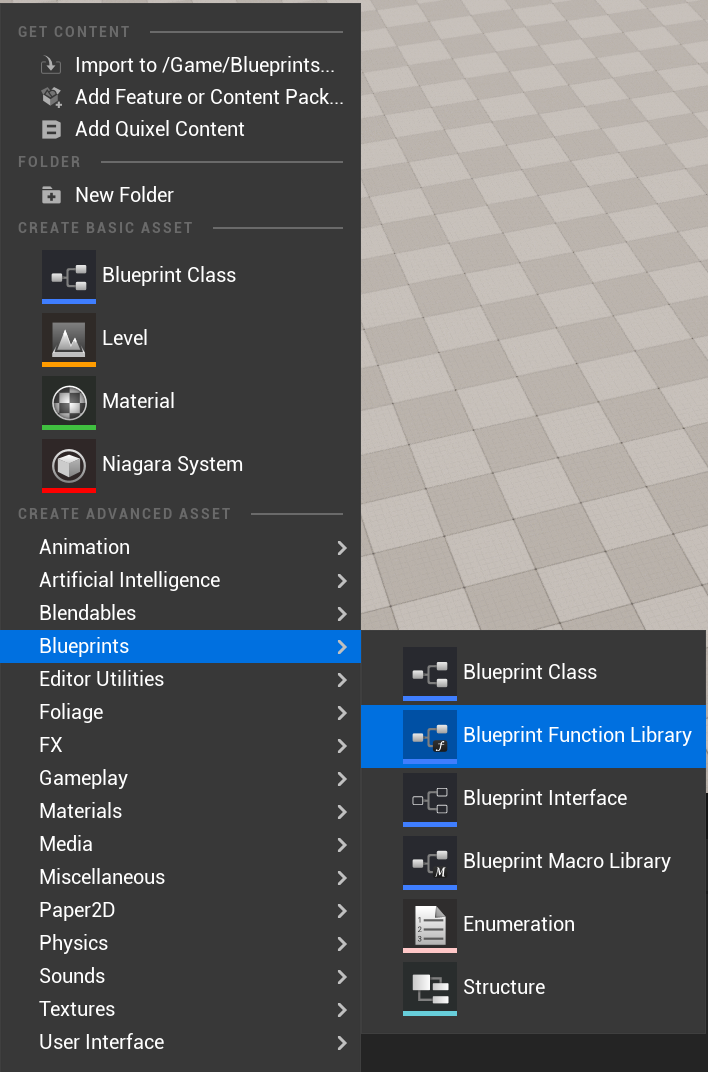Click the Blueprint Interface icon
Viewport: 708px width, 1072px height.
tap(430, 799)
